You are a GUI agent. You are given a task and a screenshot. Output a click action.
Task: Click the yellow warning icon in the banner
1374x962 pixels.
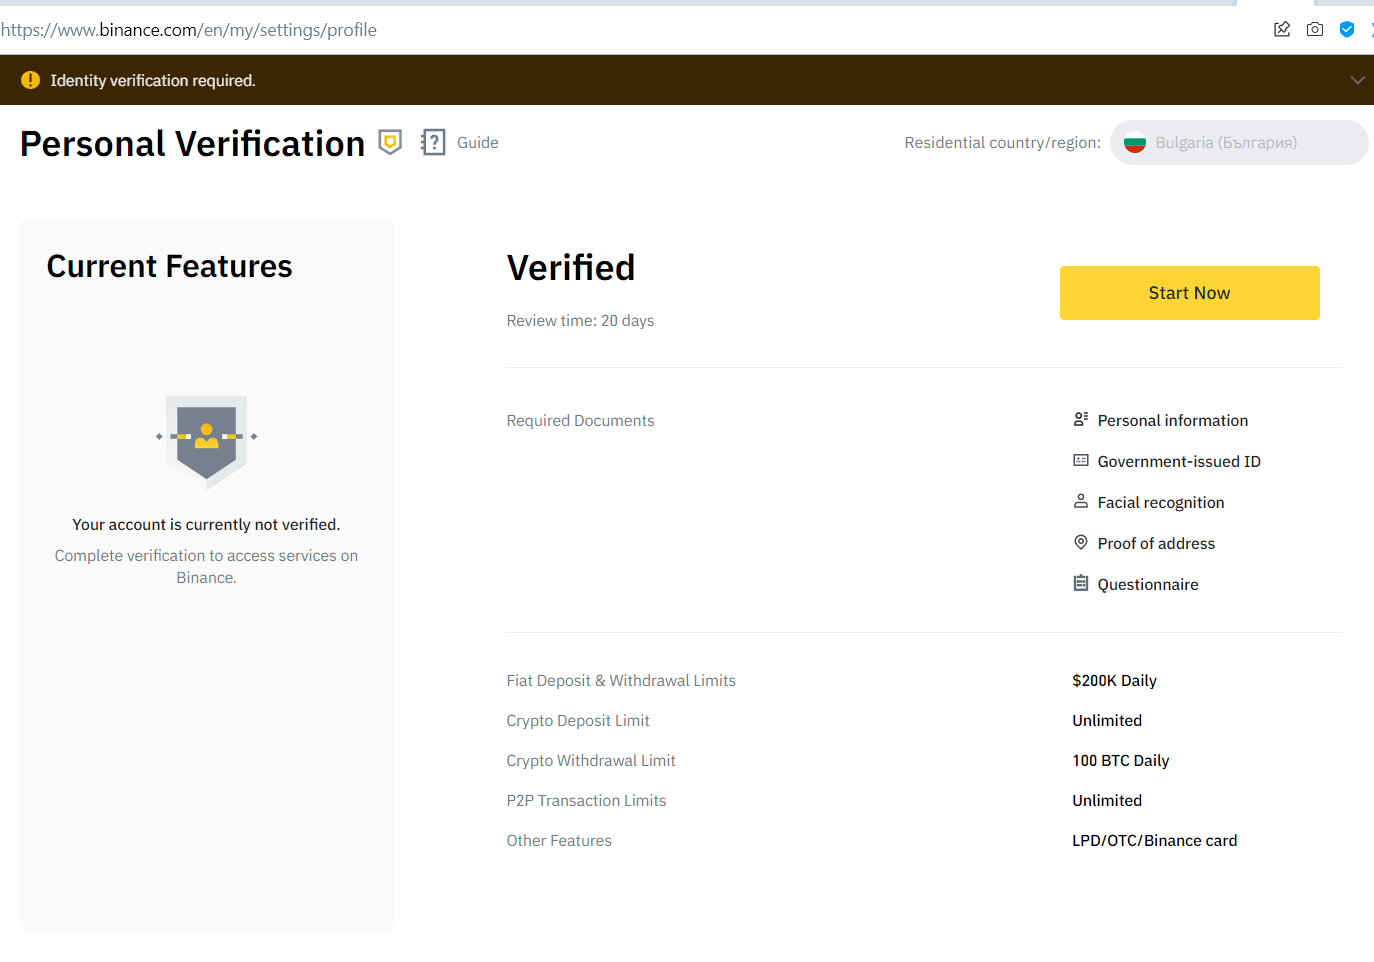[x=30, y=80]
